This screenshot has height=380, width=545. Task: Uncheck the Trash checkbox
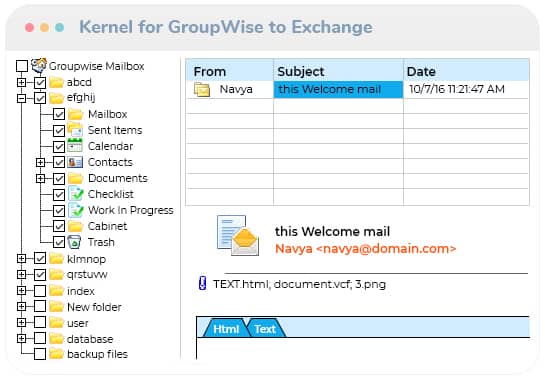59,242
